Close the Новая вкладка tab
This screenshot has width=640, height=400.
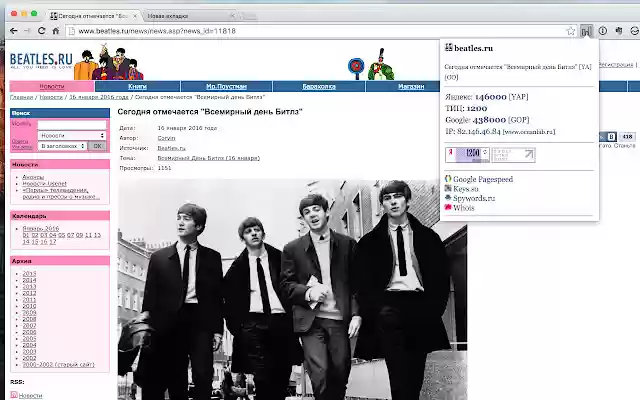pos(232,16)
